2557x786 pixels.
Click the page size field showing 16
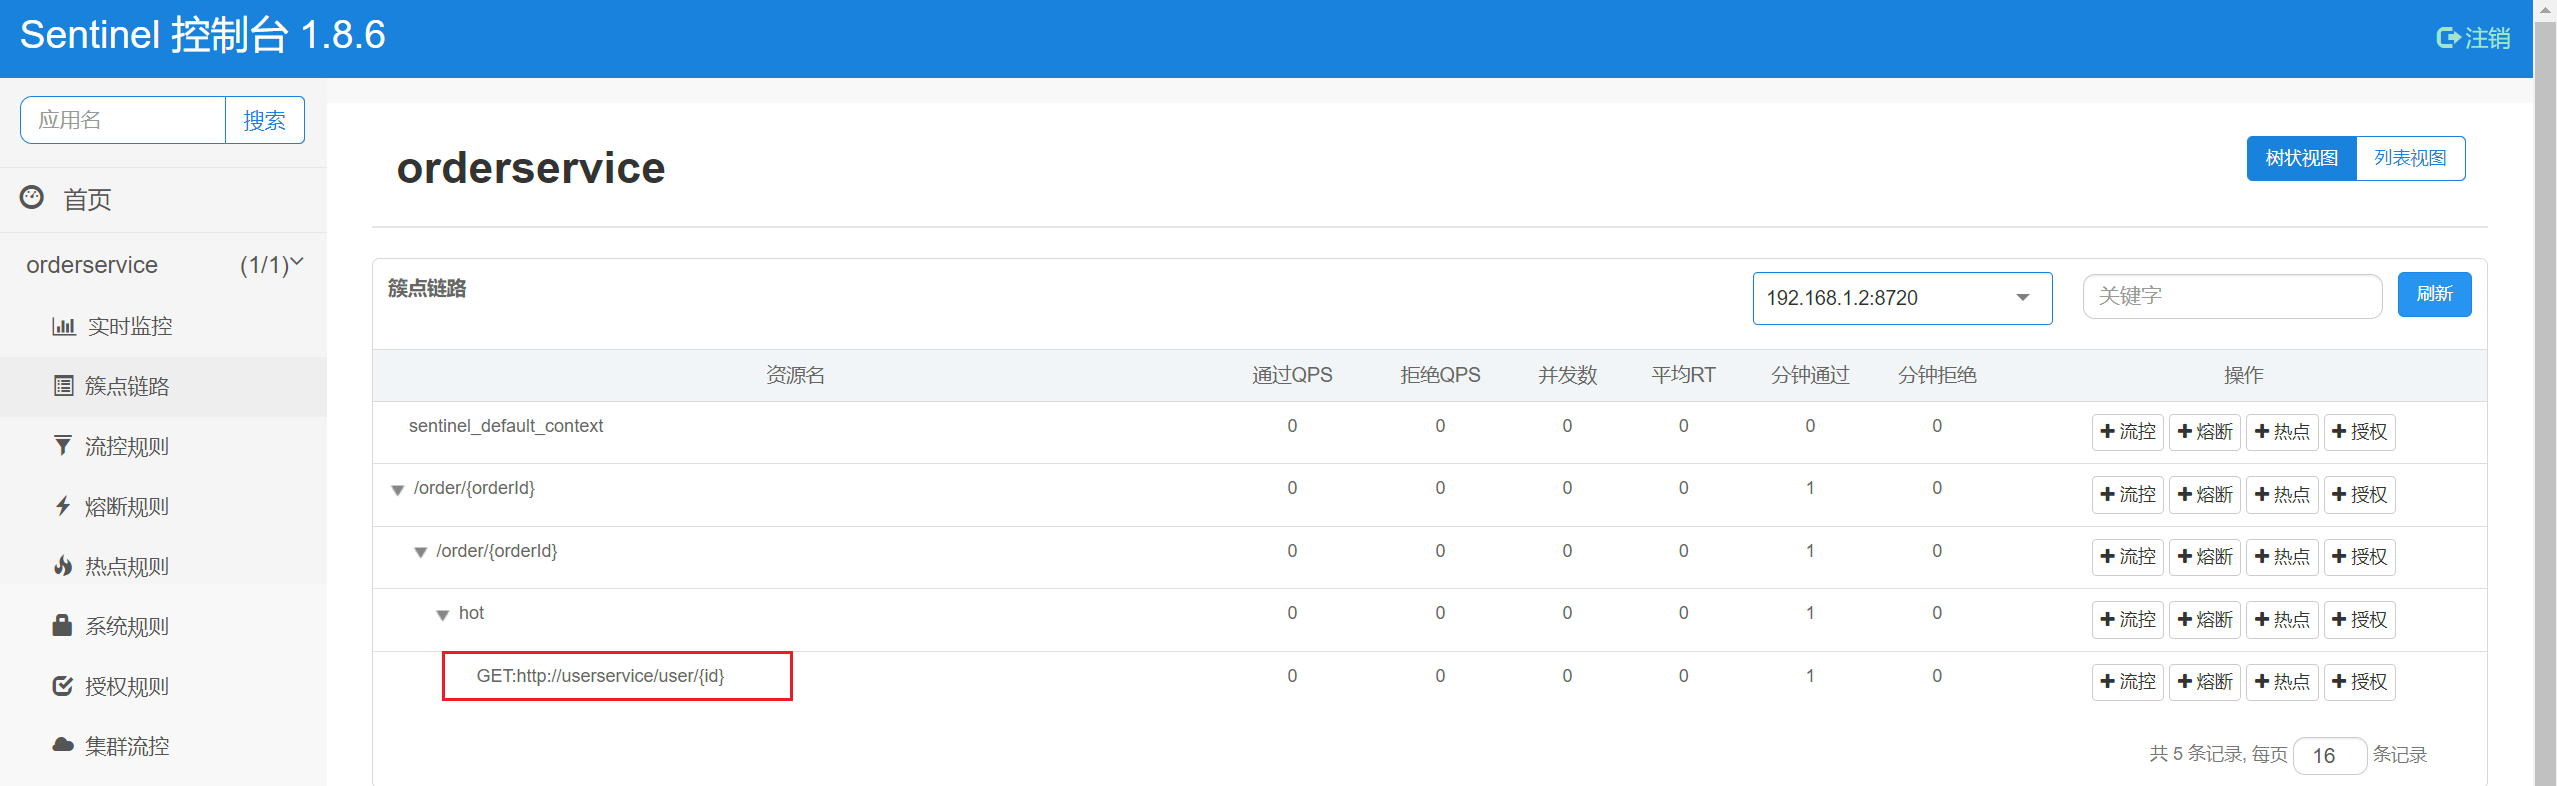click(x=2329, y=755)
